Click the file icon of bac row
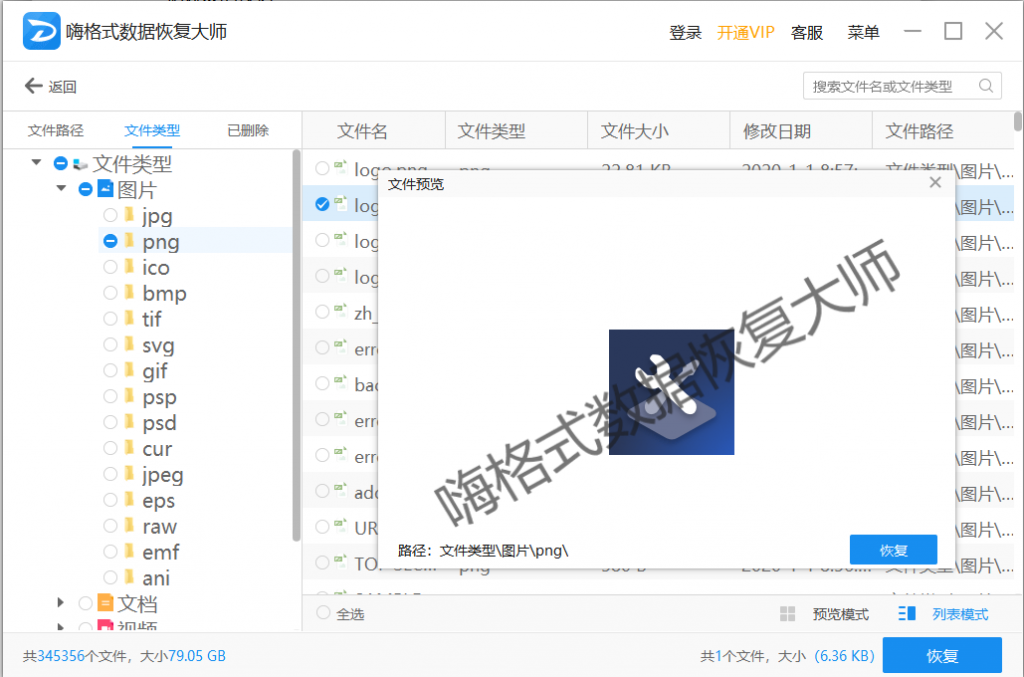This screenshot has width=1024, height=677. coord(340,382)
